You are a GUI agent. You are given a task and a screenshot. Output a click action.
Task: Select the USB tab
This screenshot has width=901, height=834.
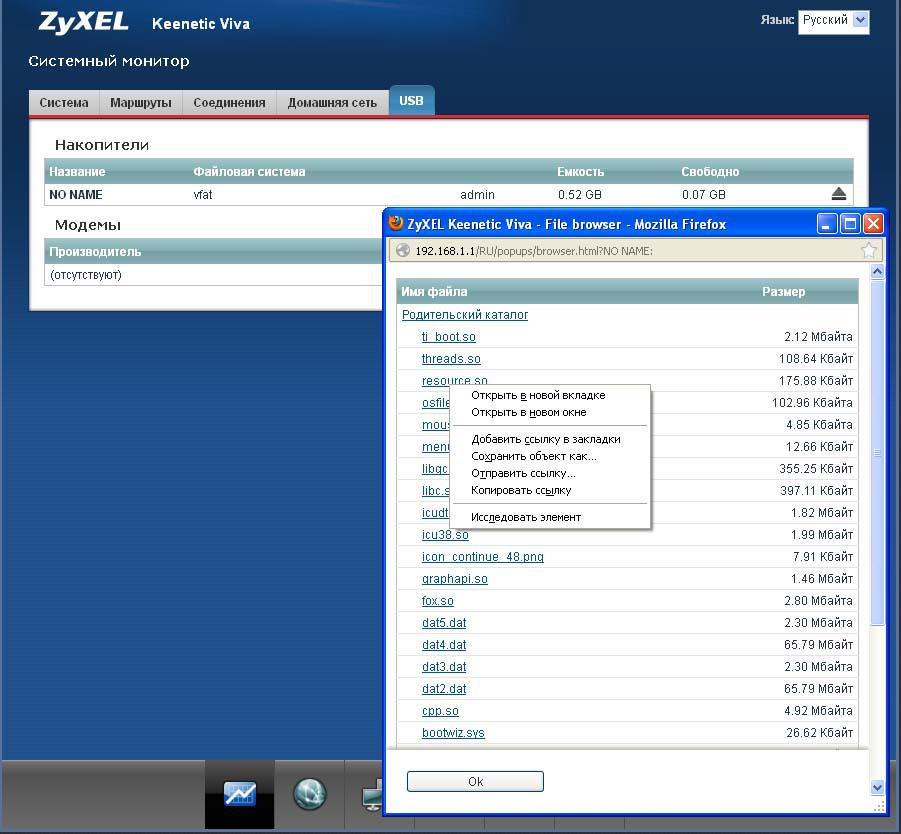pos(411,101)
